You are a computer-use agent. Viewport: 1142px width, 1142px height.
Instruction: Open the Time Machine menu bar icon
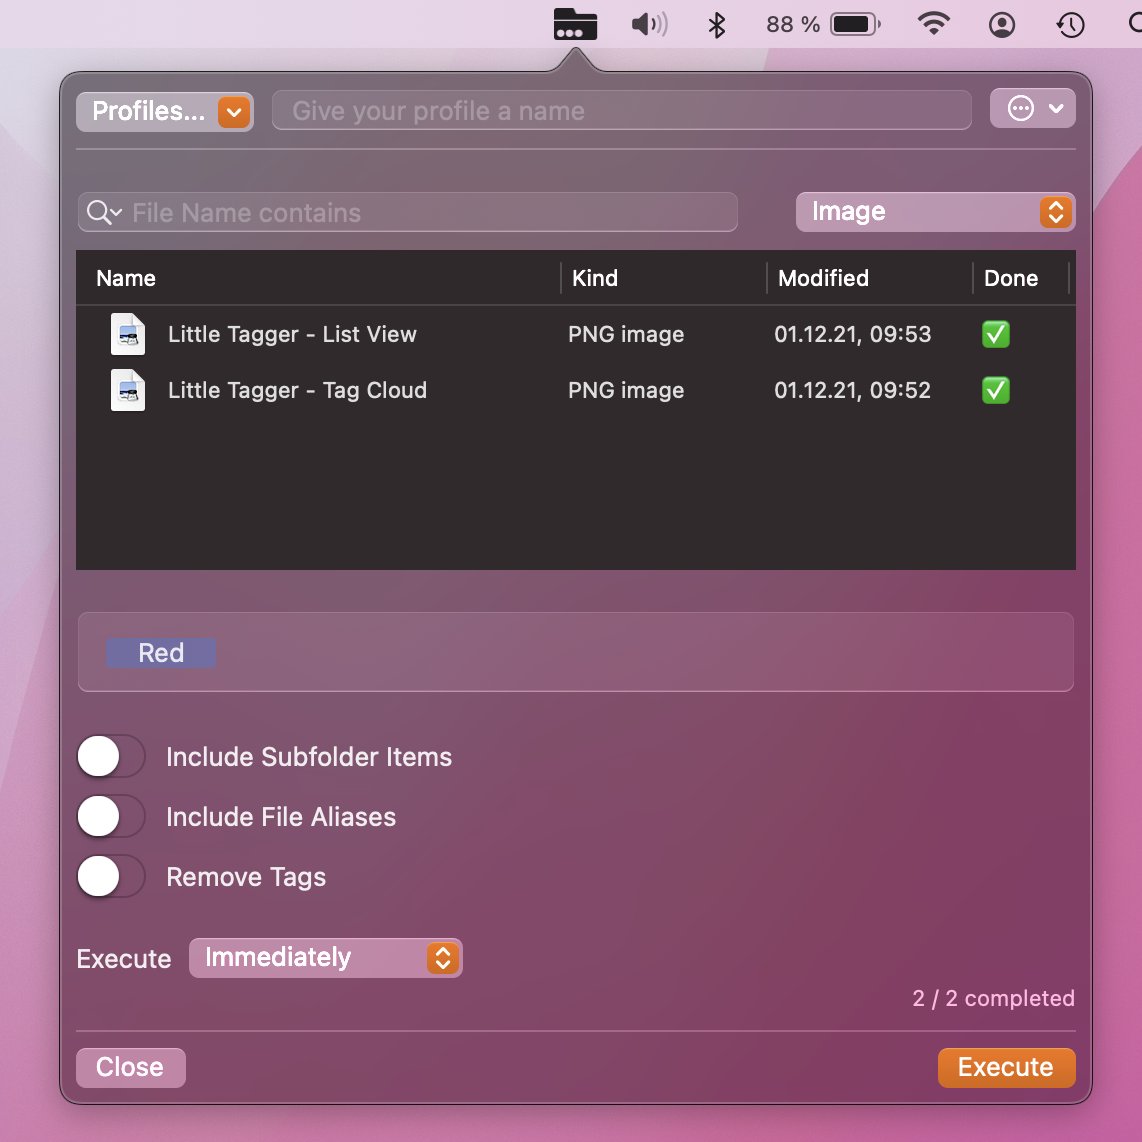[x=1070, y=25]
